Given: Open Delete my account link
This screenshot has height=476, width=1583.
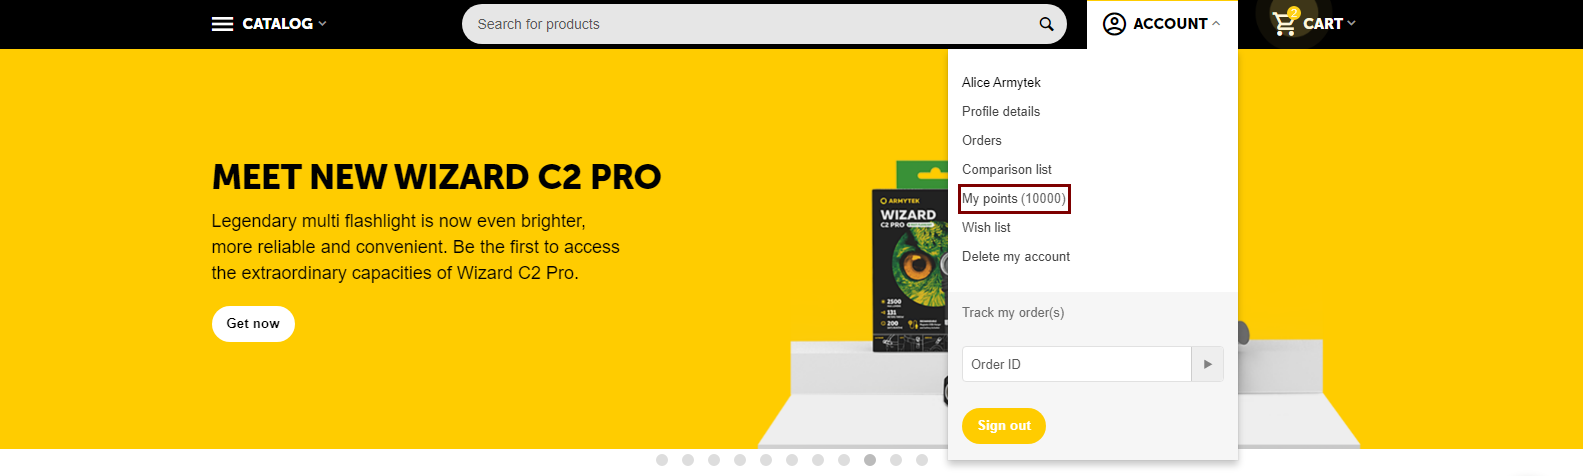Looking at the screenshot, I should point(1016,256).
